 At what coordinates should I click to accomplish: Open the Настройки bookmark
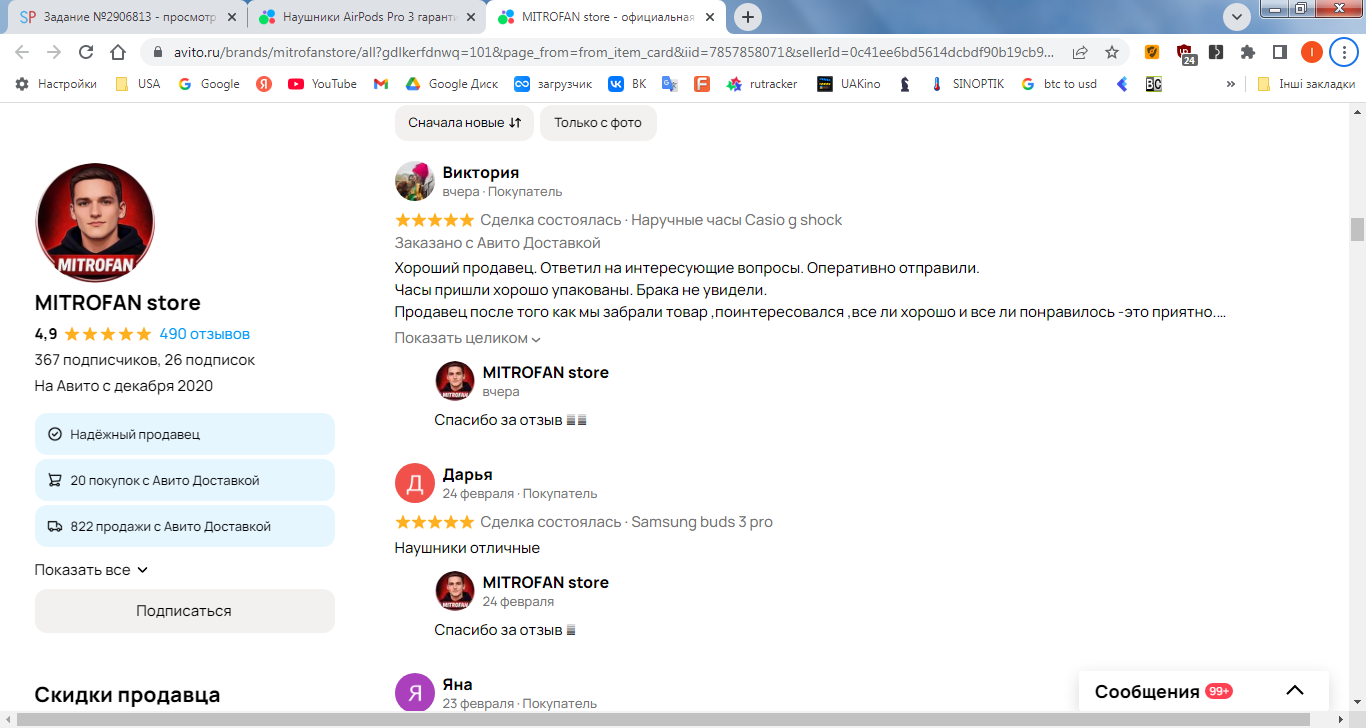pos(56,84)
